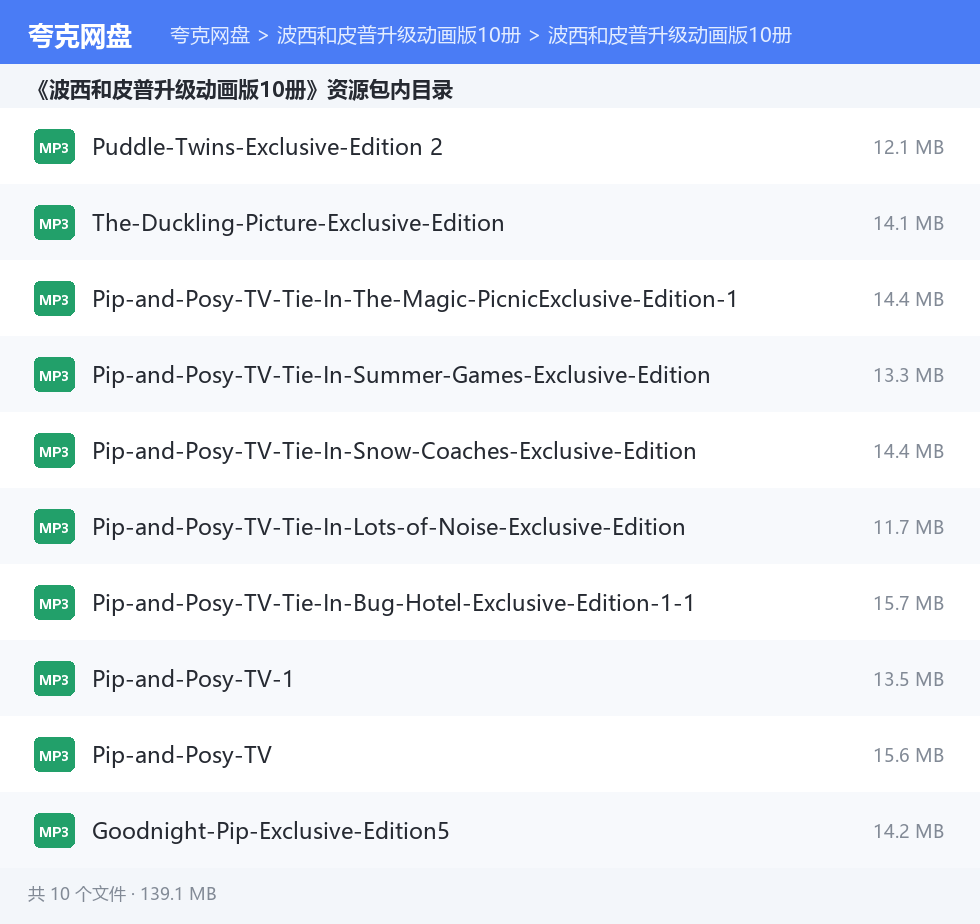Click the 15.6 MB size value

(908, 755)
